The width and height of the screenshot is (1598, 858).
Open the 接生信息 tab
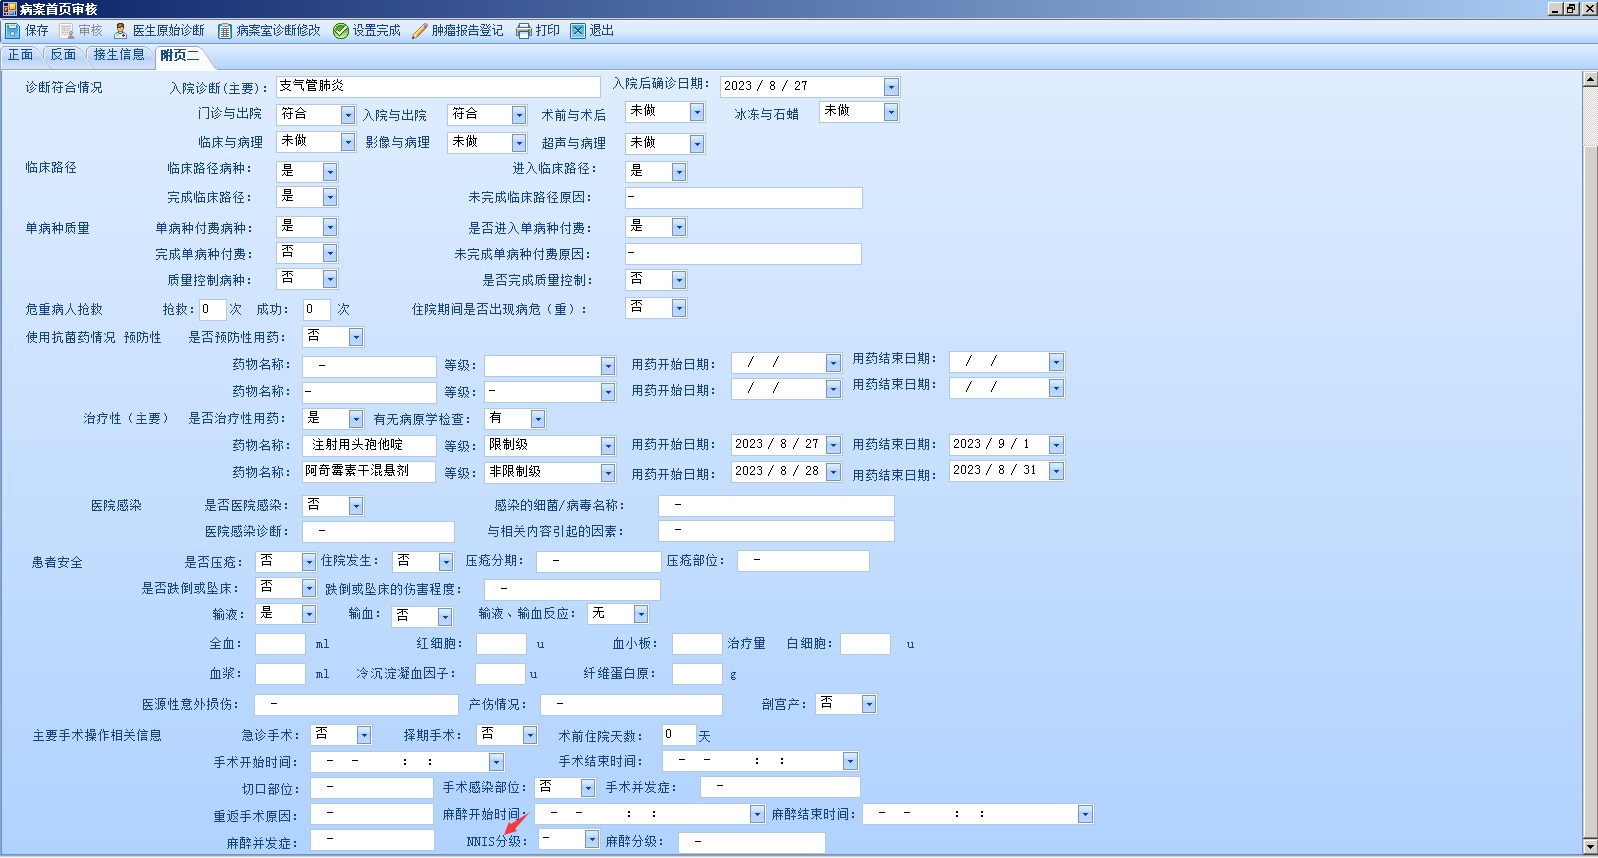119,55
